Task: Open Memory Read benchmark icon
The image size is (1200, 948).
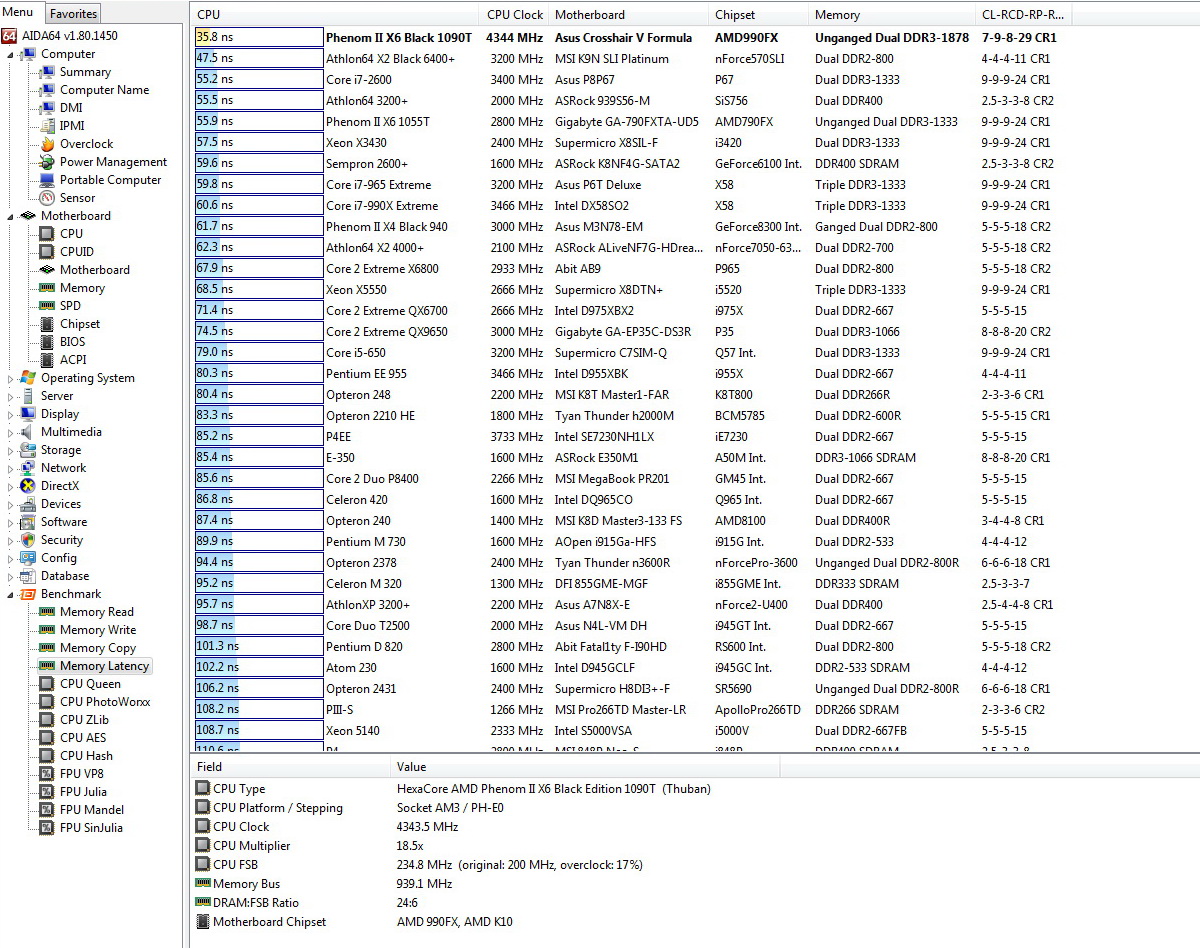Action: pos(46,612)
